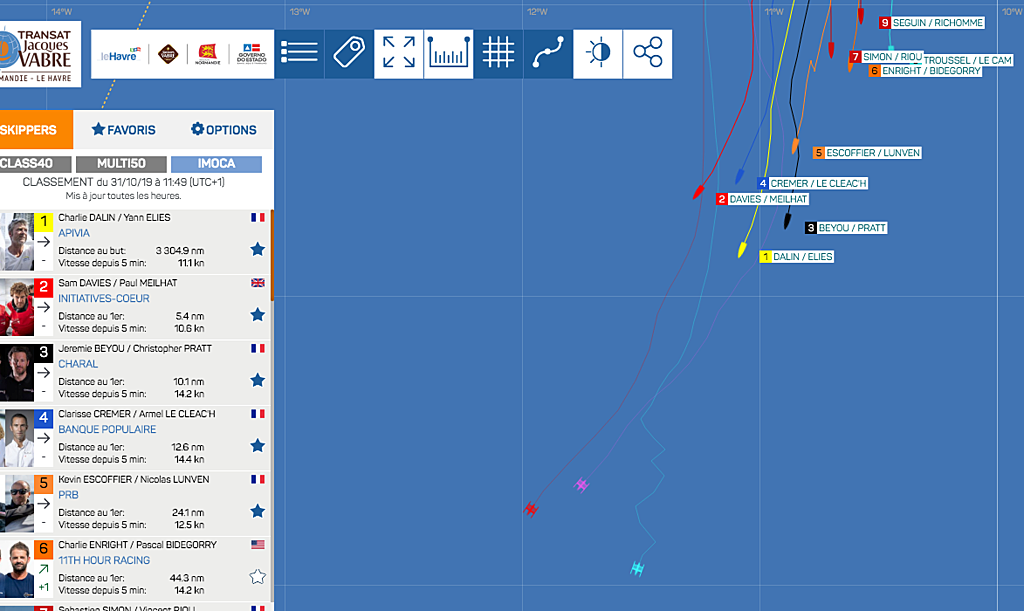This screenshot has width=1024, height=611.
Task: Unfavorite APIVIA using its star
Action: point(257,249)
